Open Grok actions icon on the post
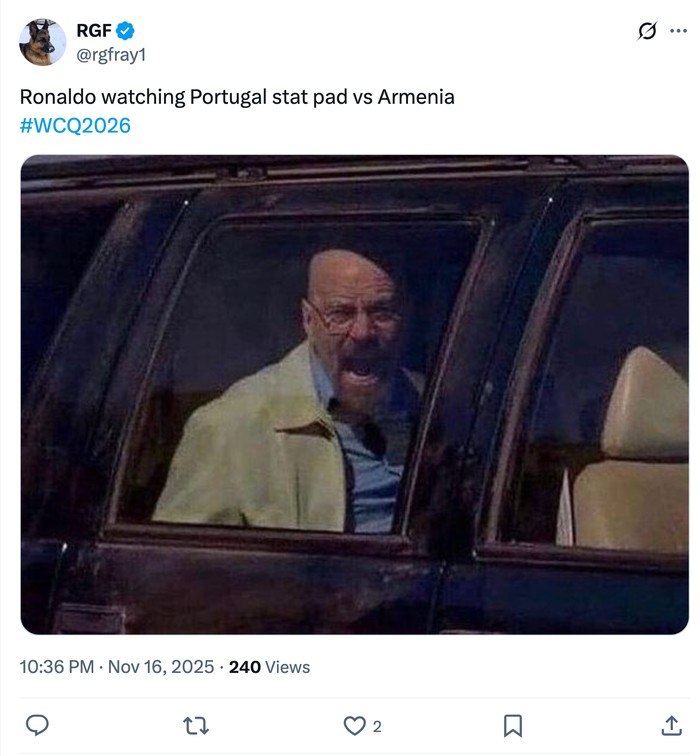Screen dimensions: 700x756 pos(648,31)
